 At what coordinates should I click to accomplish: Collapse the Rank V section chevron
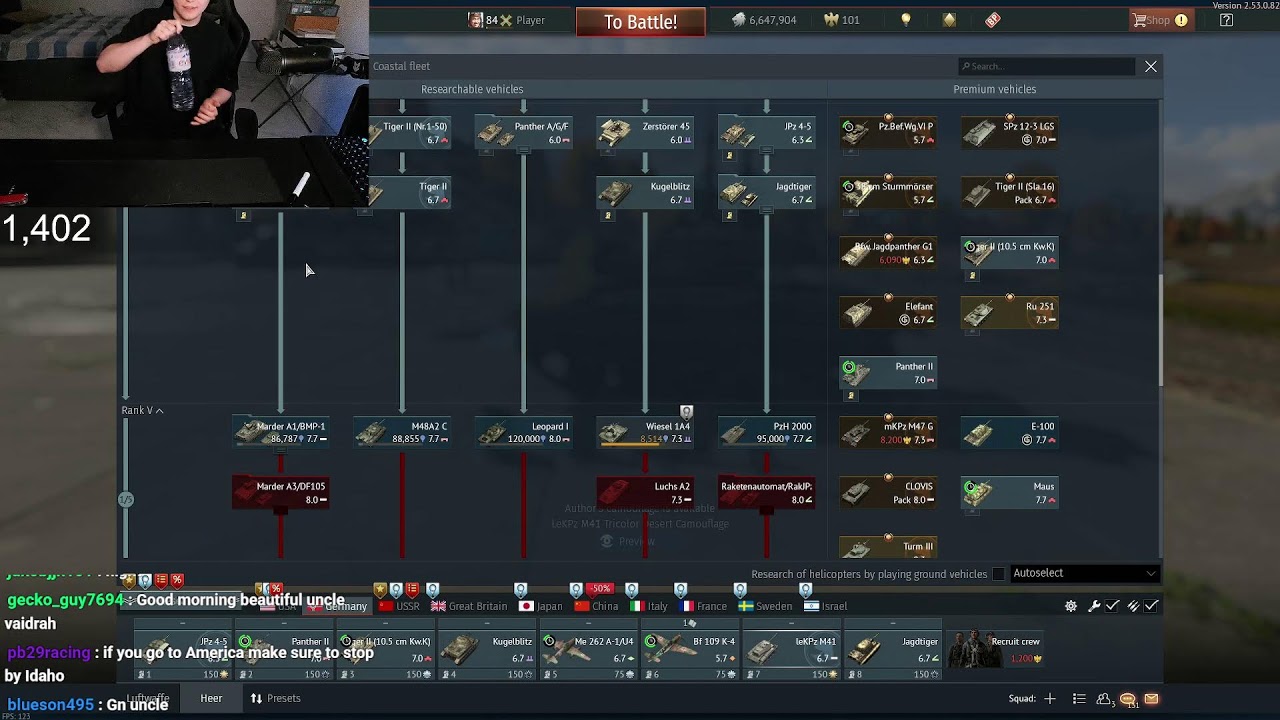point(159,411)
